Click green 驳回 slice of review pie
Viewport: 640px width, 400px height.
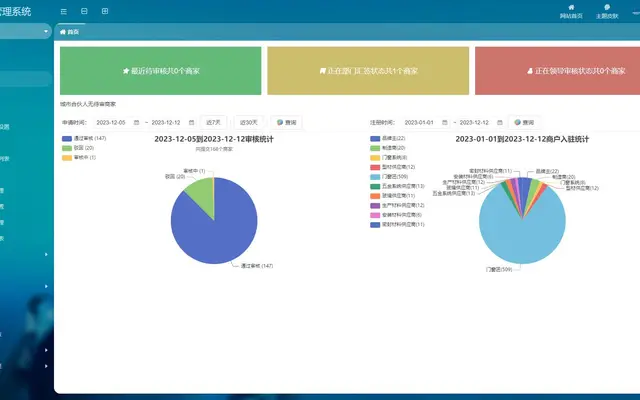coord(202,196)
